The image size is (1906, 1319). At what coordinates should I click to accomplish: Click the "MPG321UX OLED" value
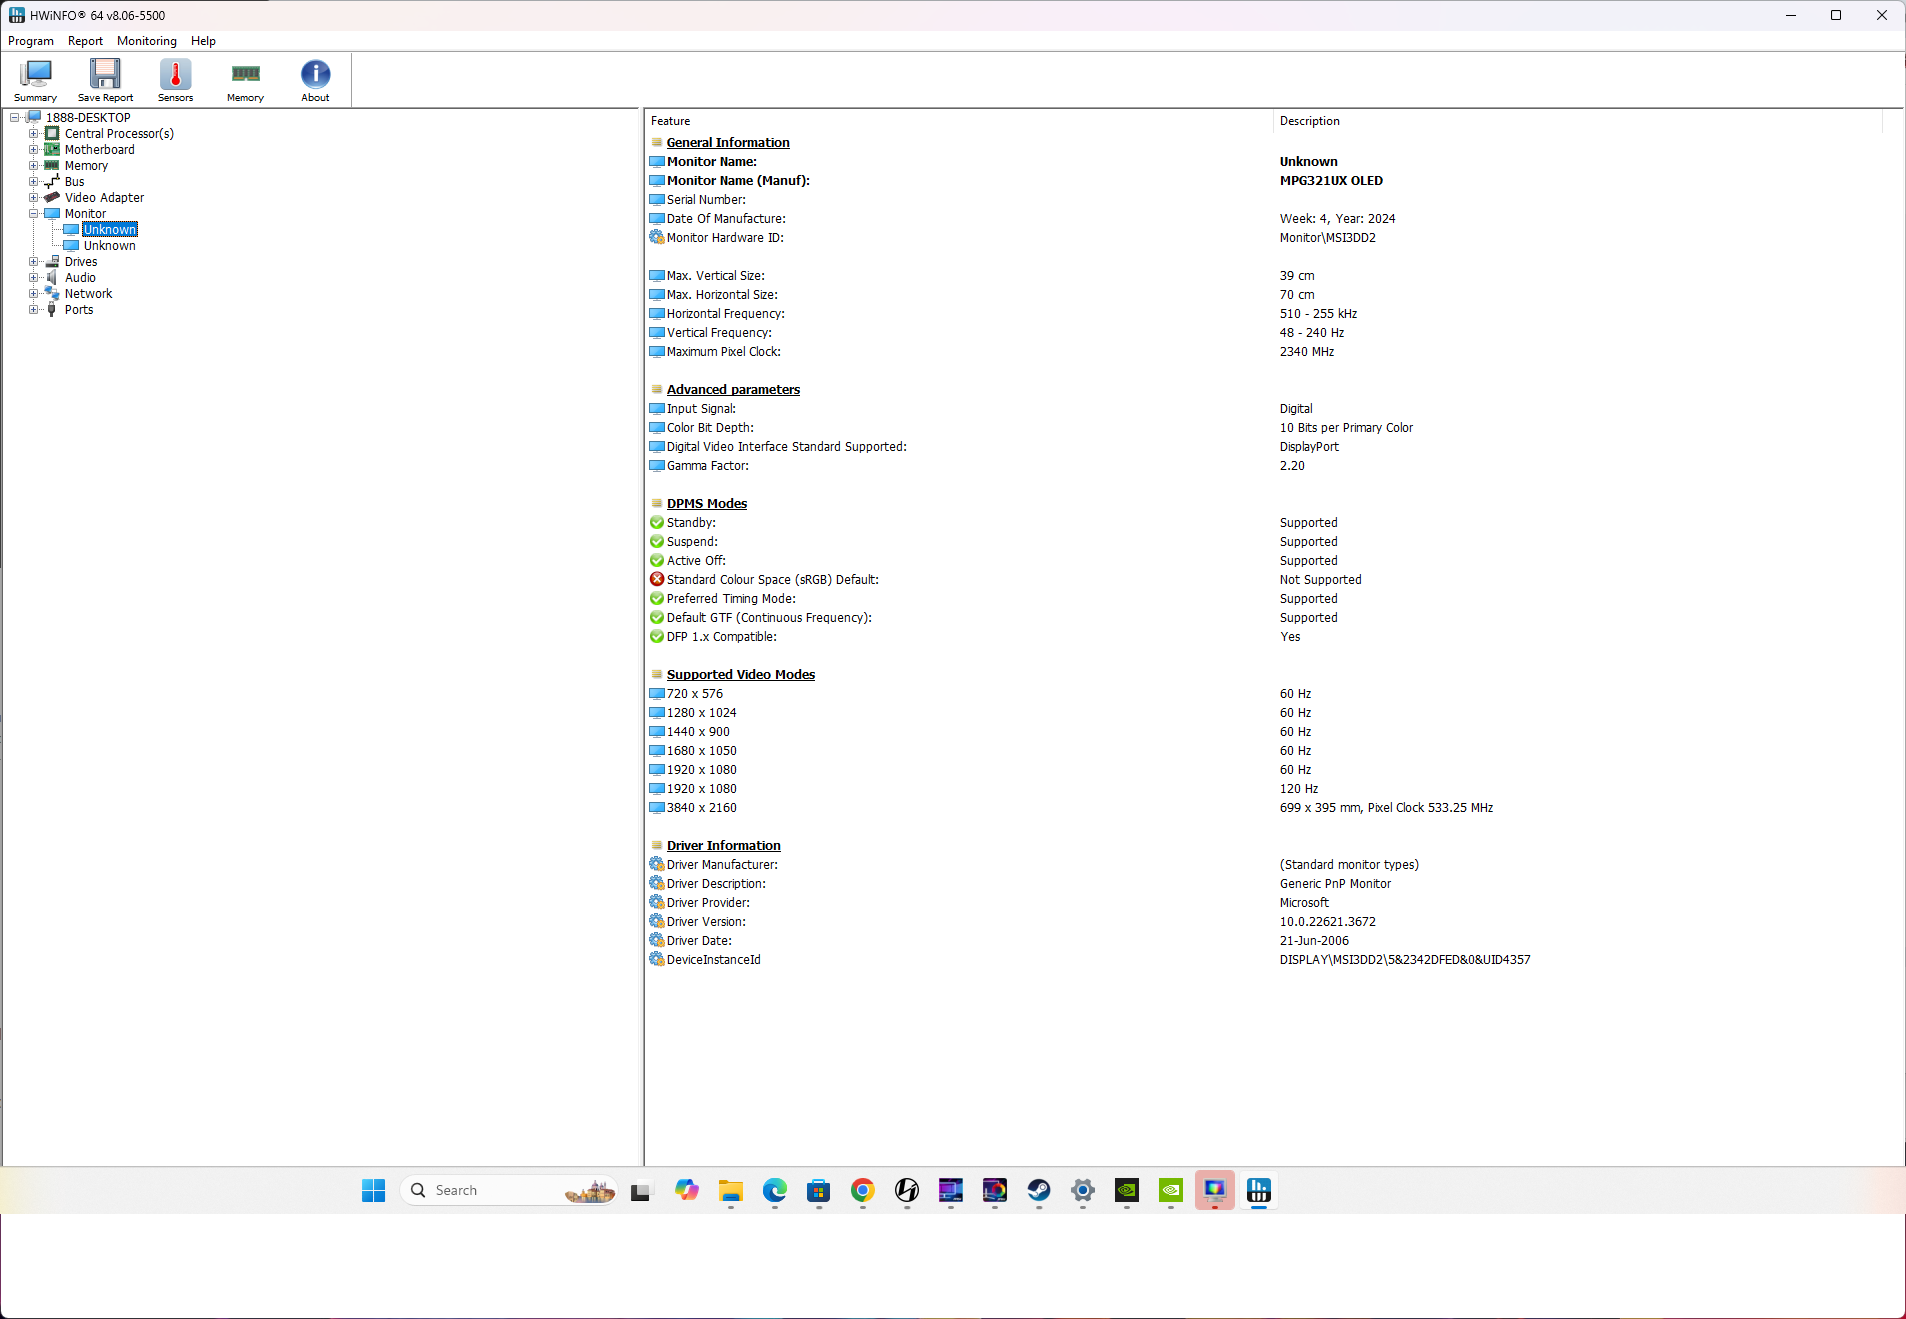1331,181
